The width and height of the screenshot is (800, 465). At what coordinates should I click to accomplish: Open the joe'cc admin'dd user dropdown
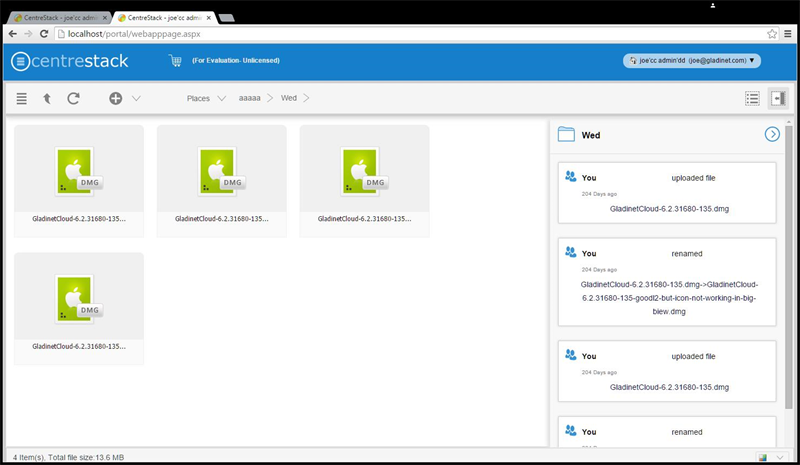click(x=692, y=60)
